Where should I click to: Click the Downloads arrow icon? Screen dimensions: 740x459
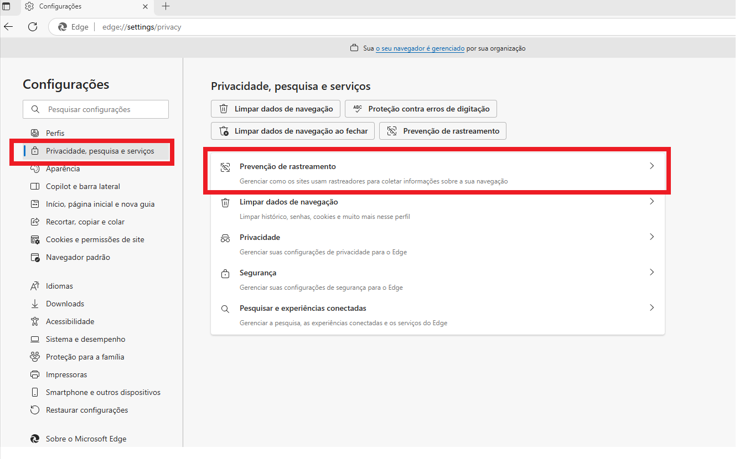(x=35, y=304)
